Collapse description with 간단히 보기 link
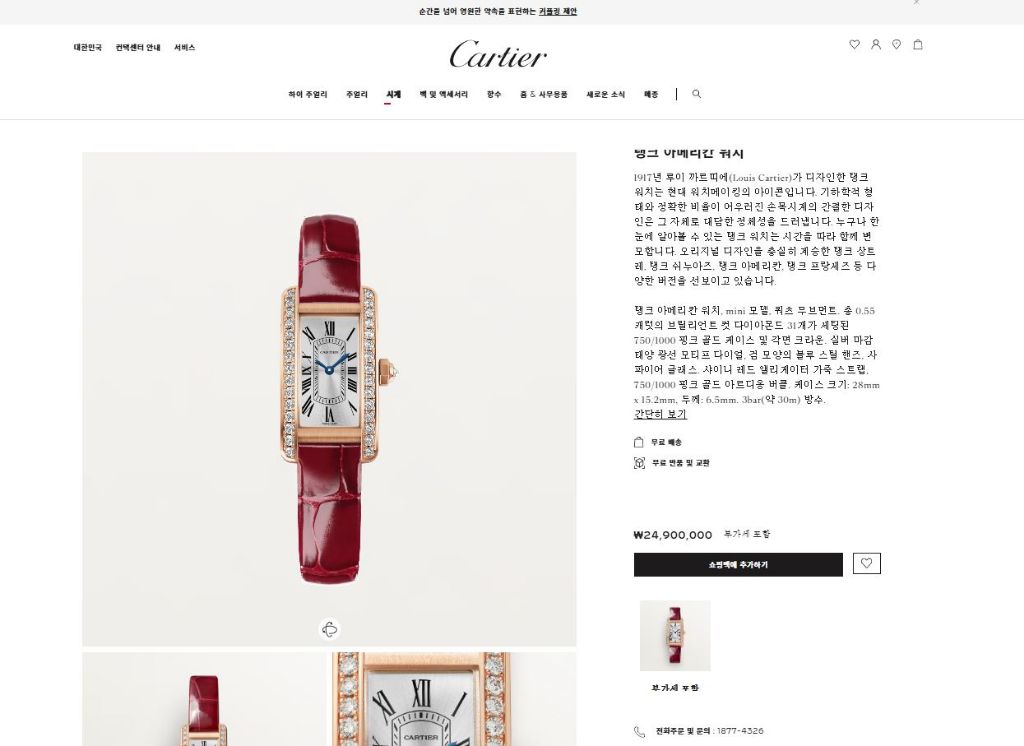Screen dimensions: 1024x746 (660, 414)
